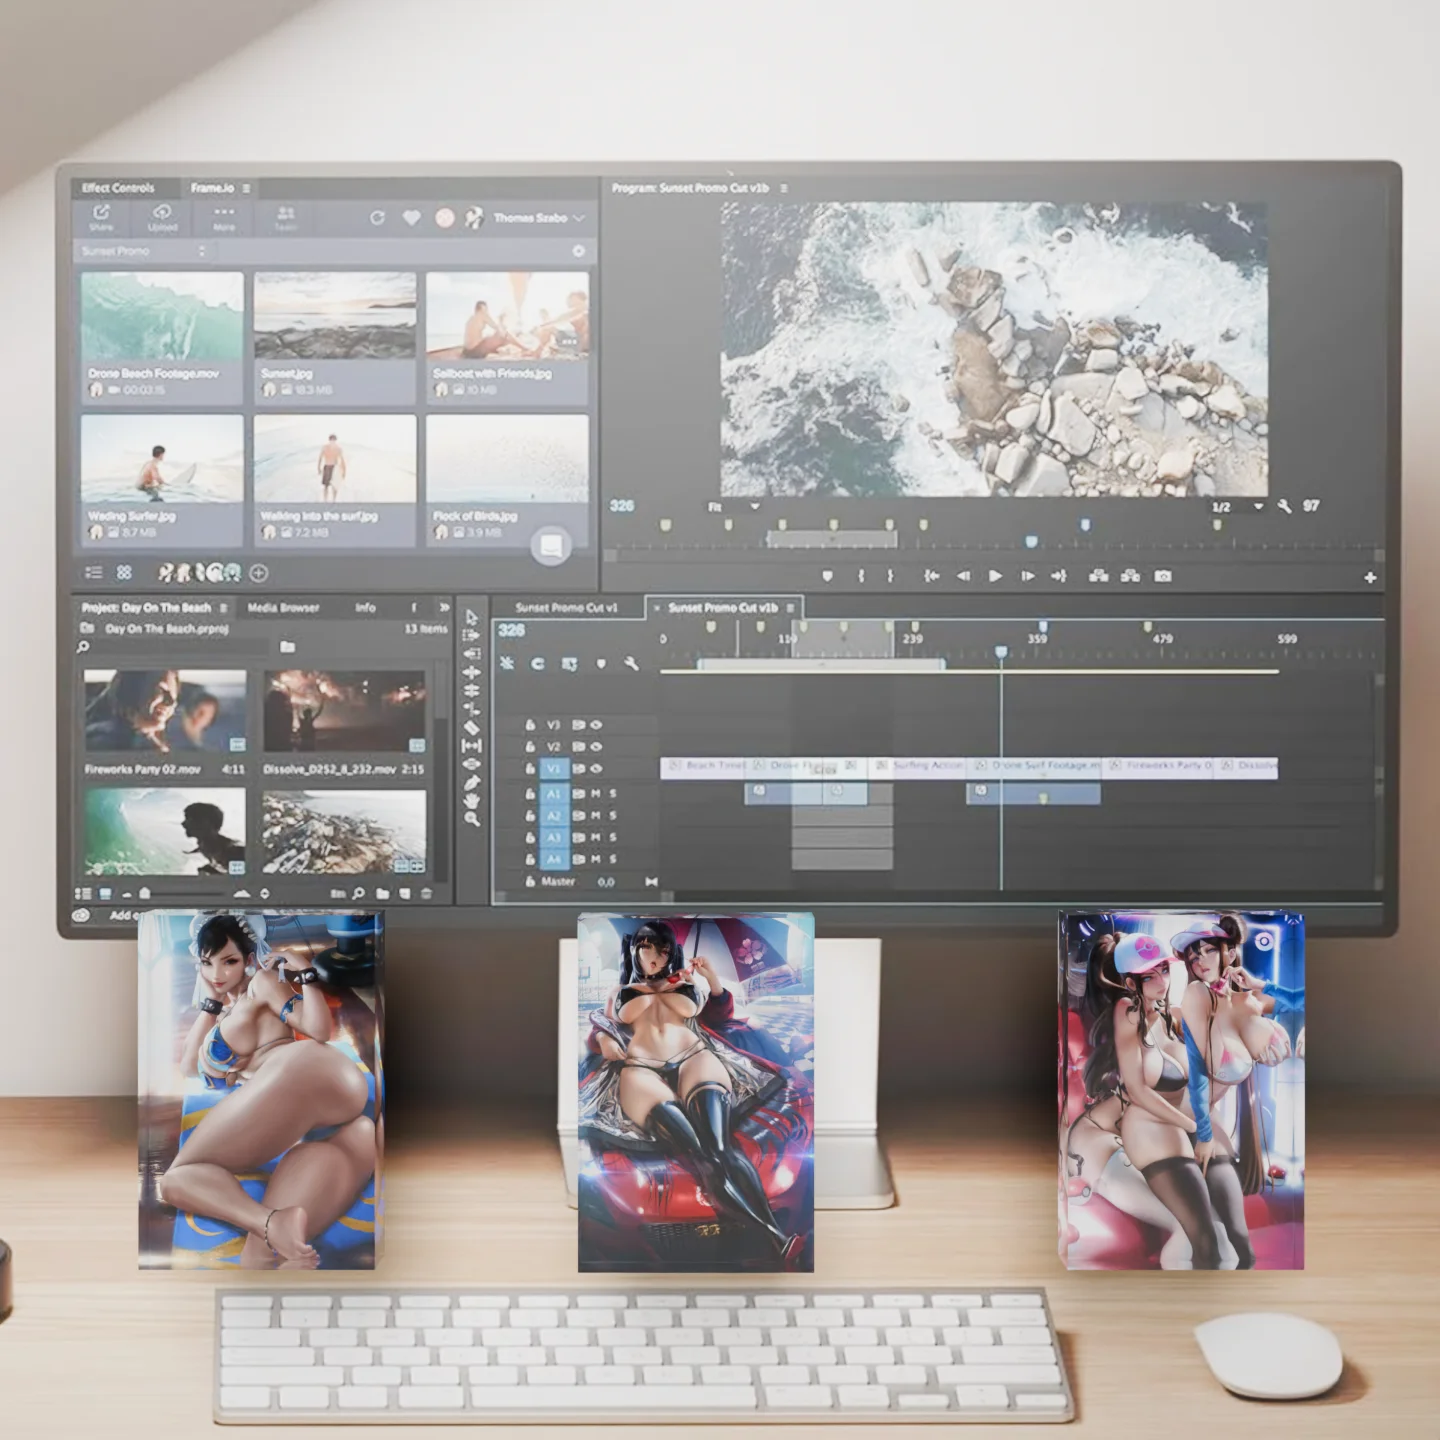This screenshot has height=1440, width=1440.
Task: Open the Program monitor panel menu
Action: pyautogui.click(x=784, y=188)
